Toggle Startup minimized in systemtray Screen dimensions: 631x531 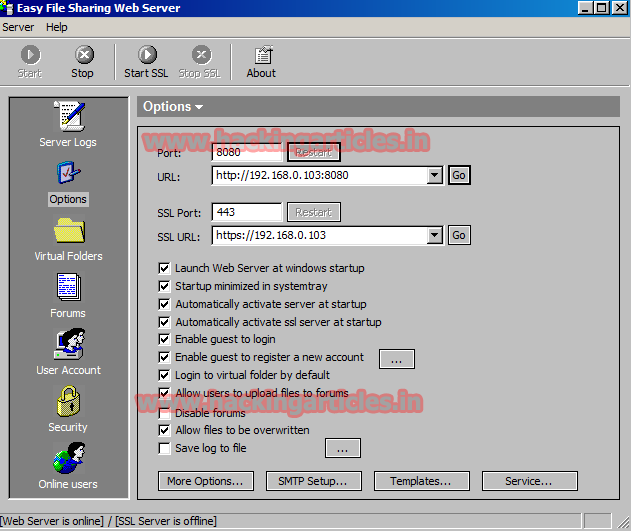tap(164, 286)
